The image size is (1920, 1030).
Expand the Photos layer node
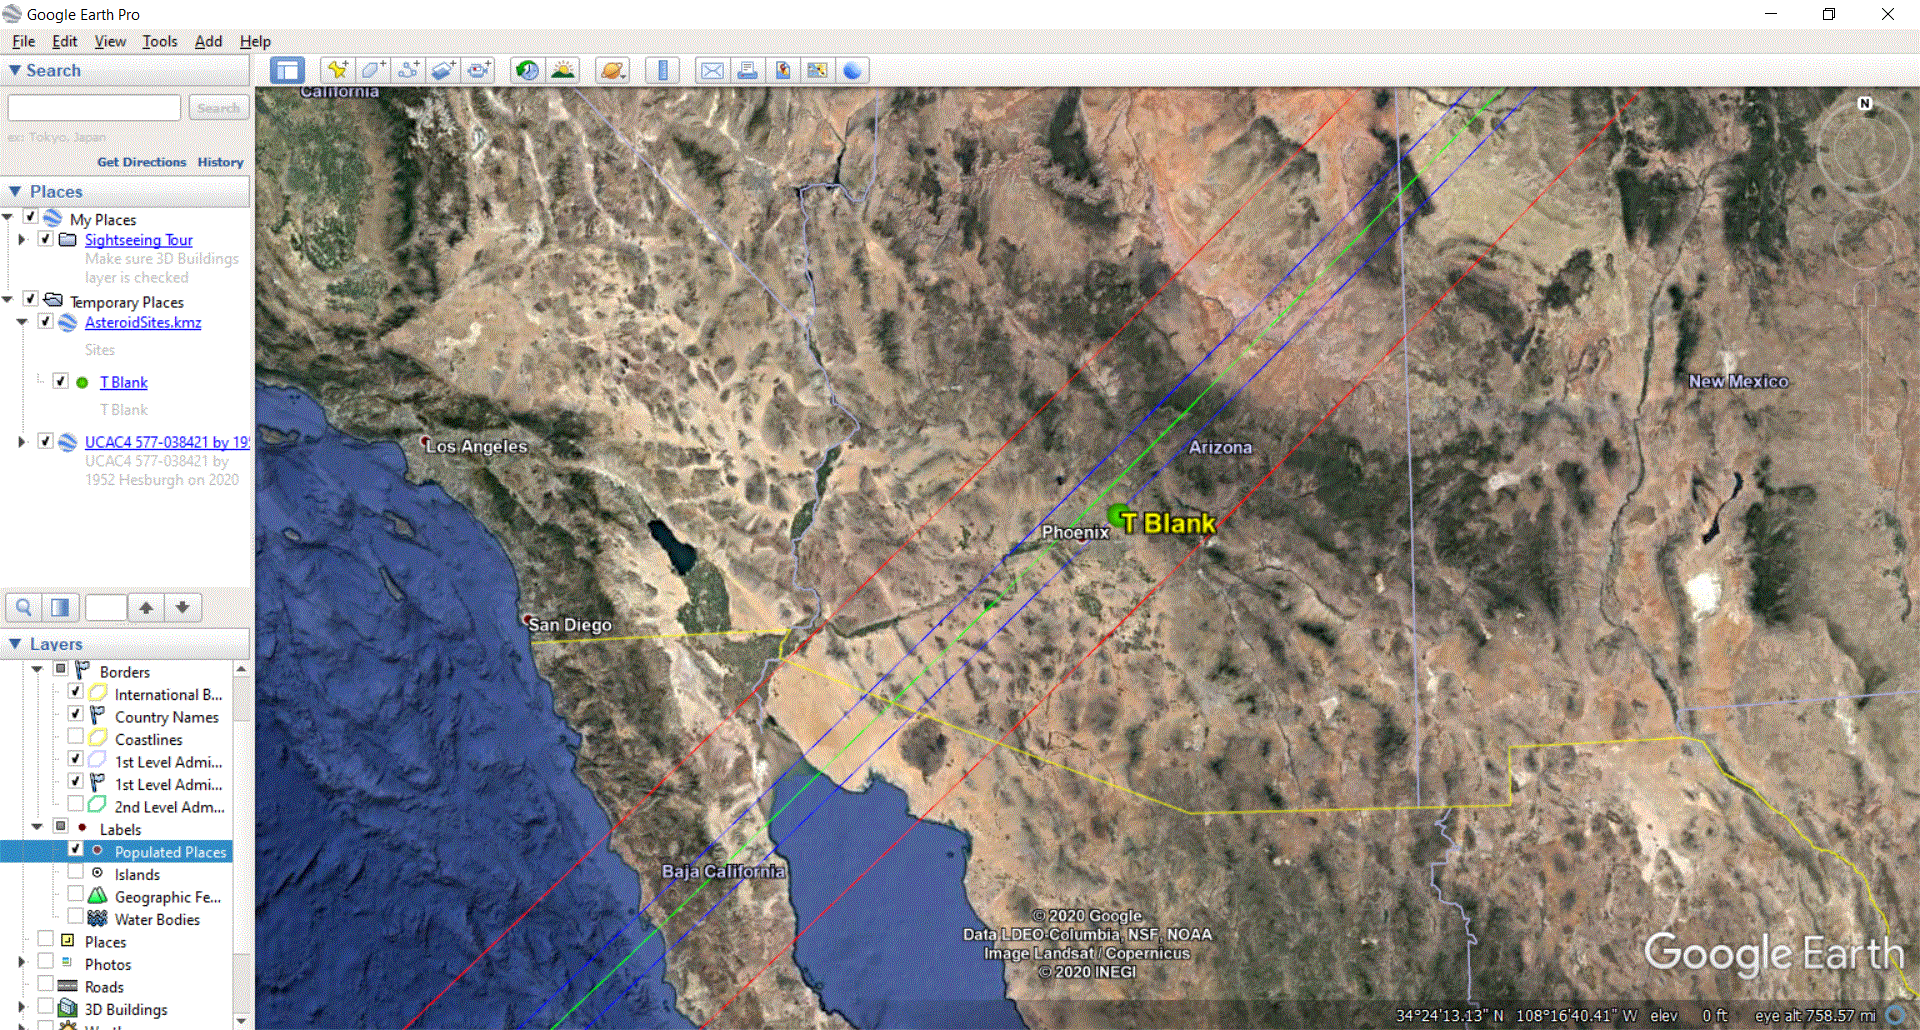pos(22,962)
